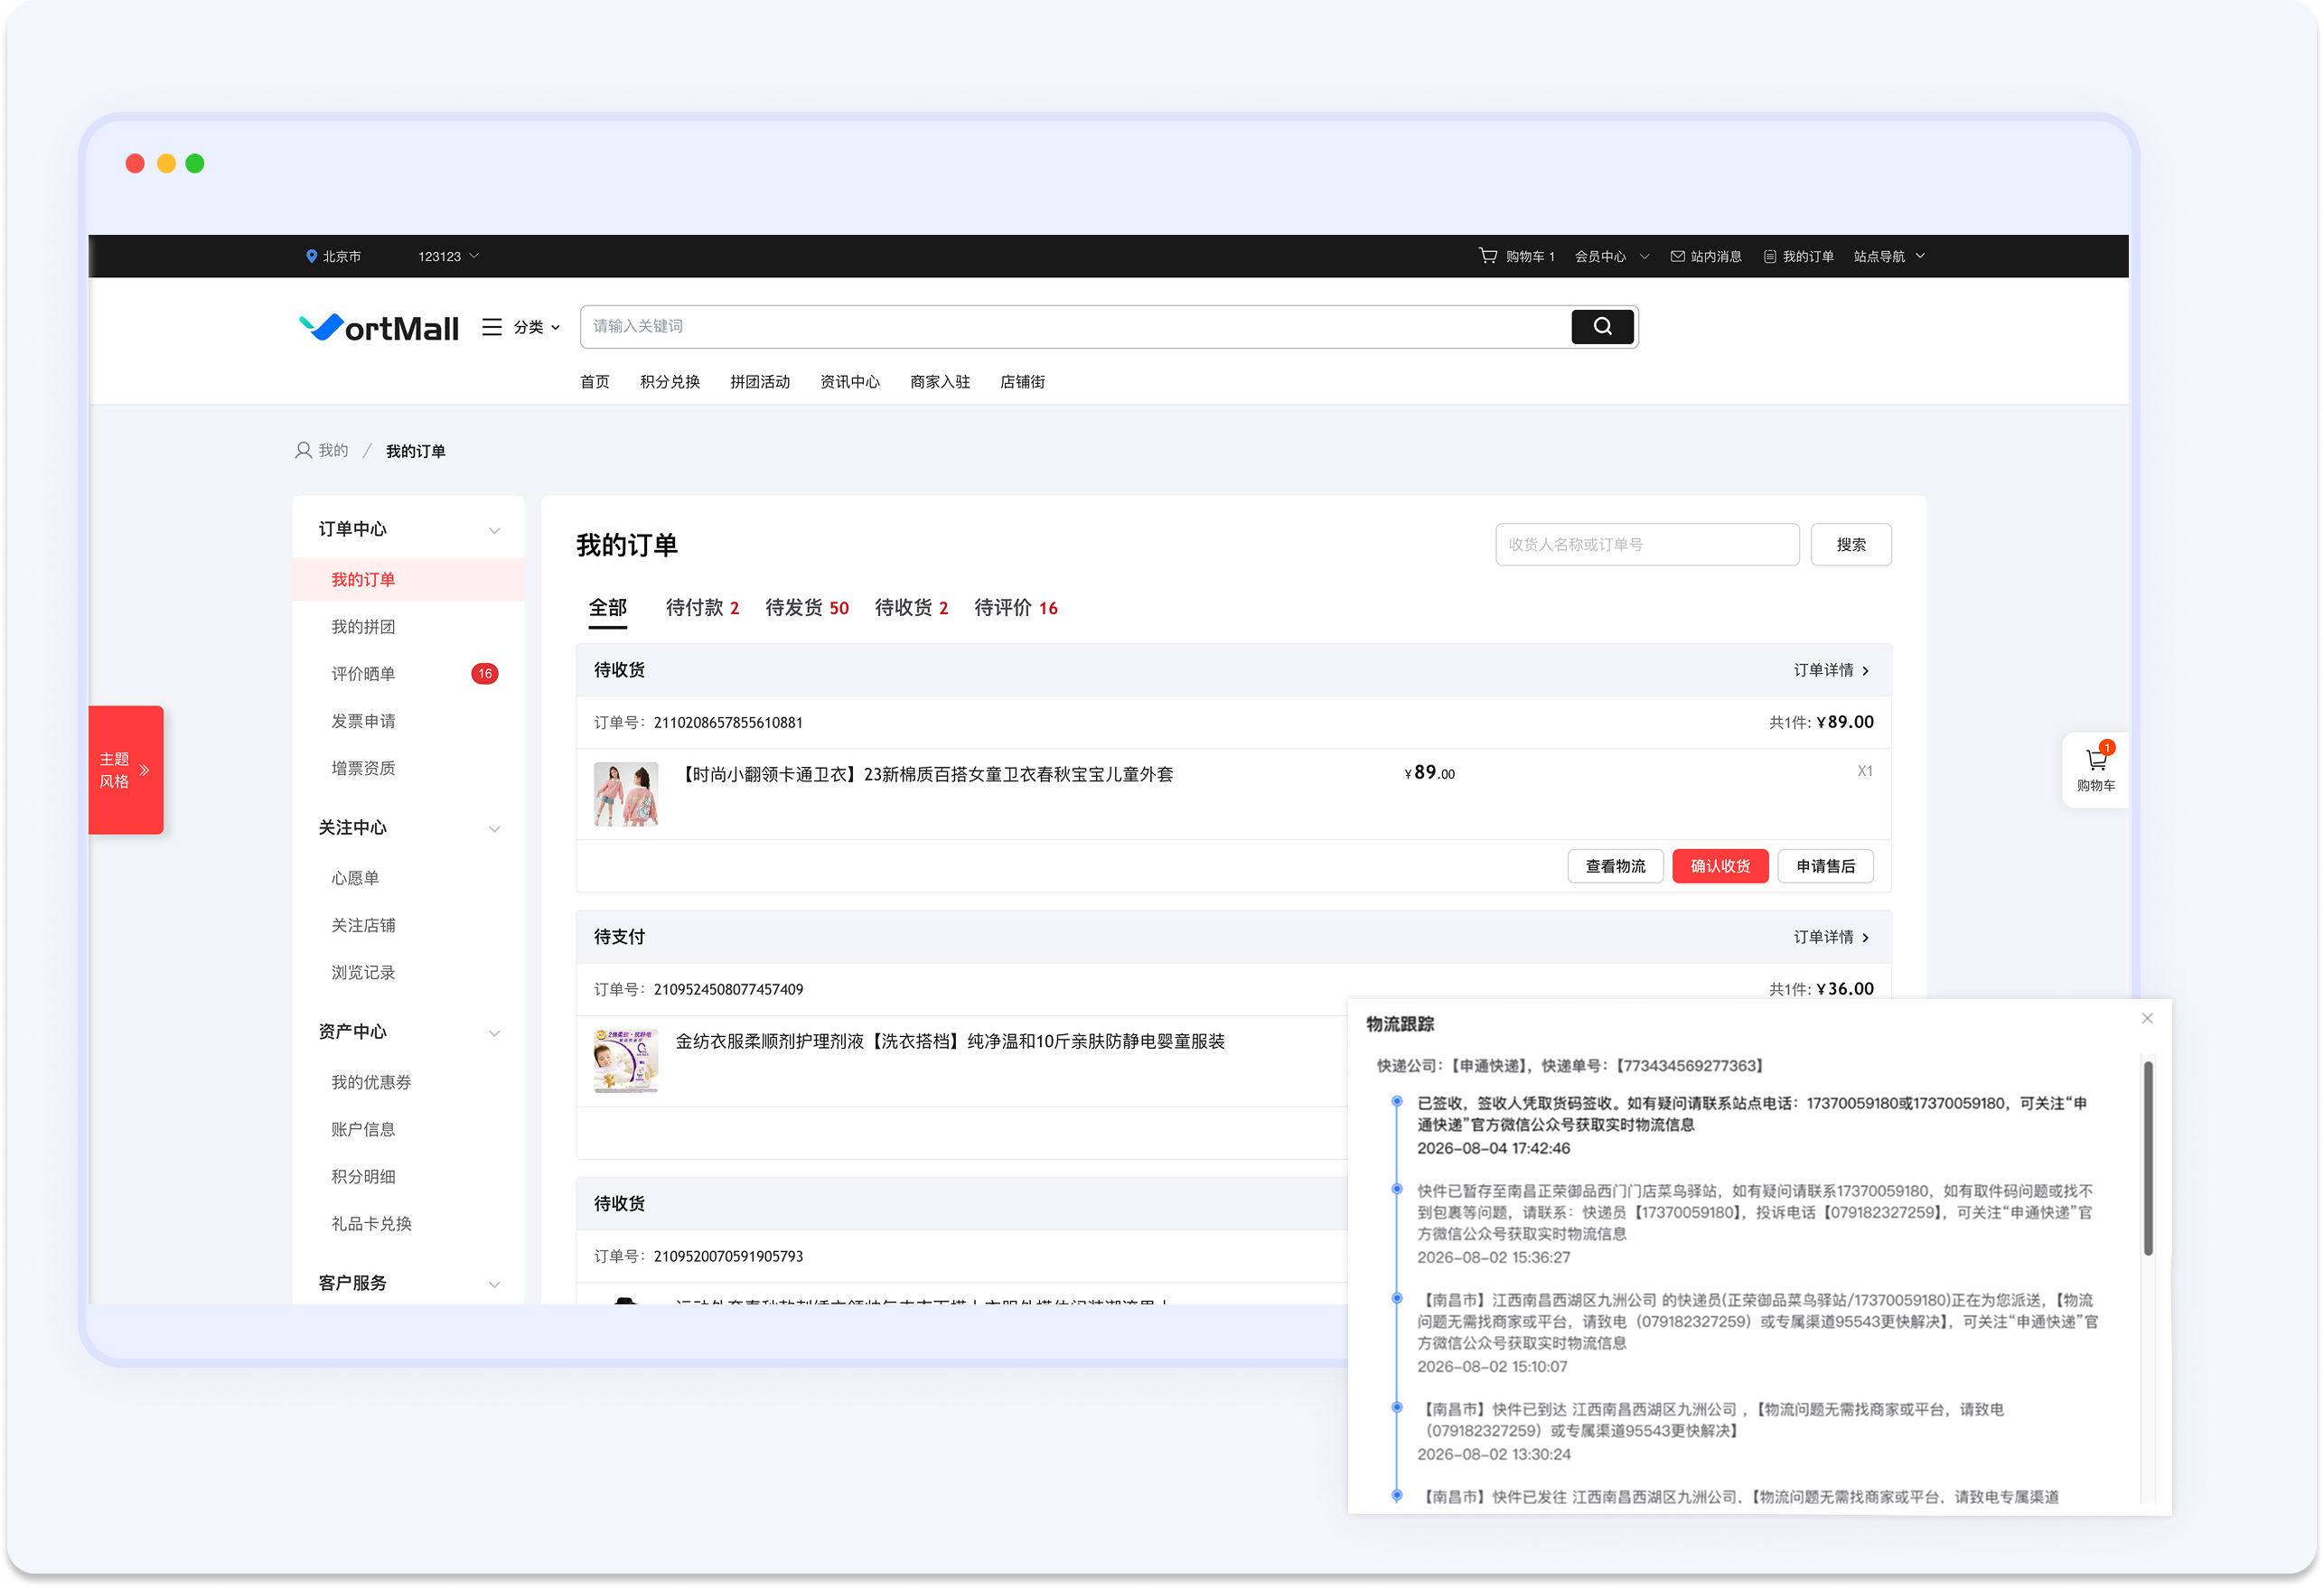Collapse the 客户服务 sidebar section

point(494,1284)
